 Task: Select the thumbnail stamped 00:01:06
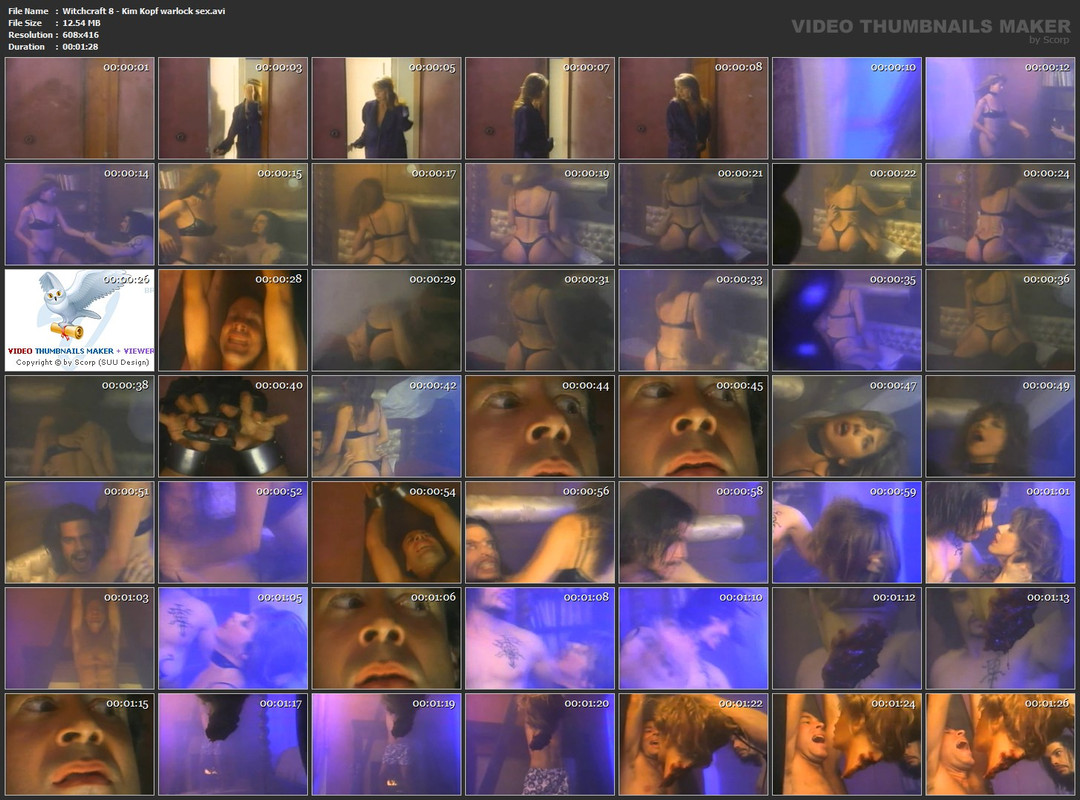click(x=386, y=639)
